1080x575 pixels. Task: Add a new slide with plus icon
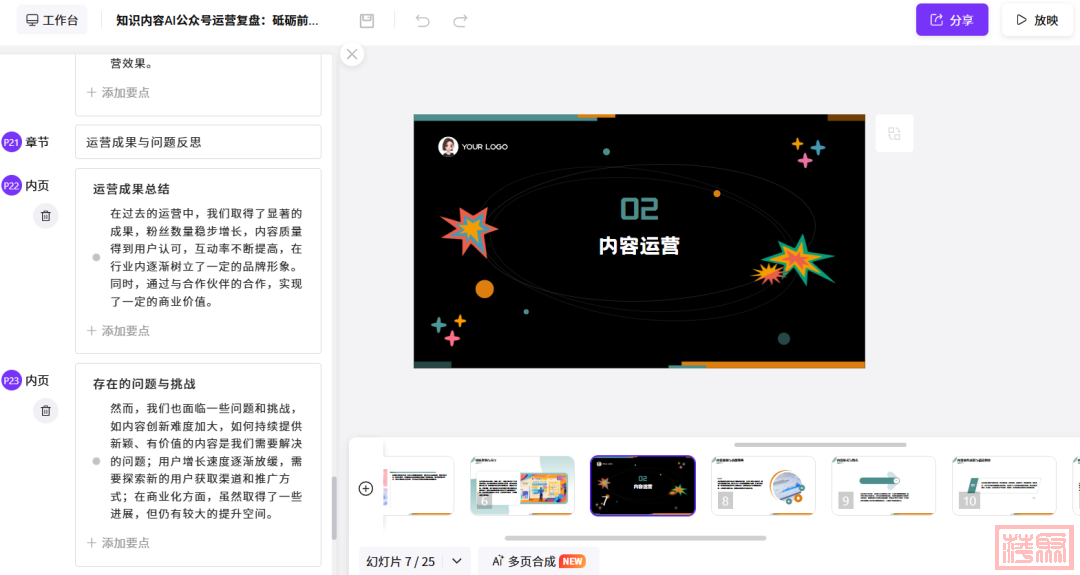click(x=366, y=488)
